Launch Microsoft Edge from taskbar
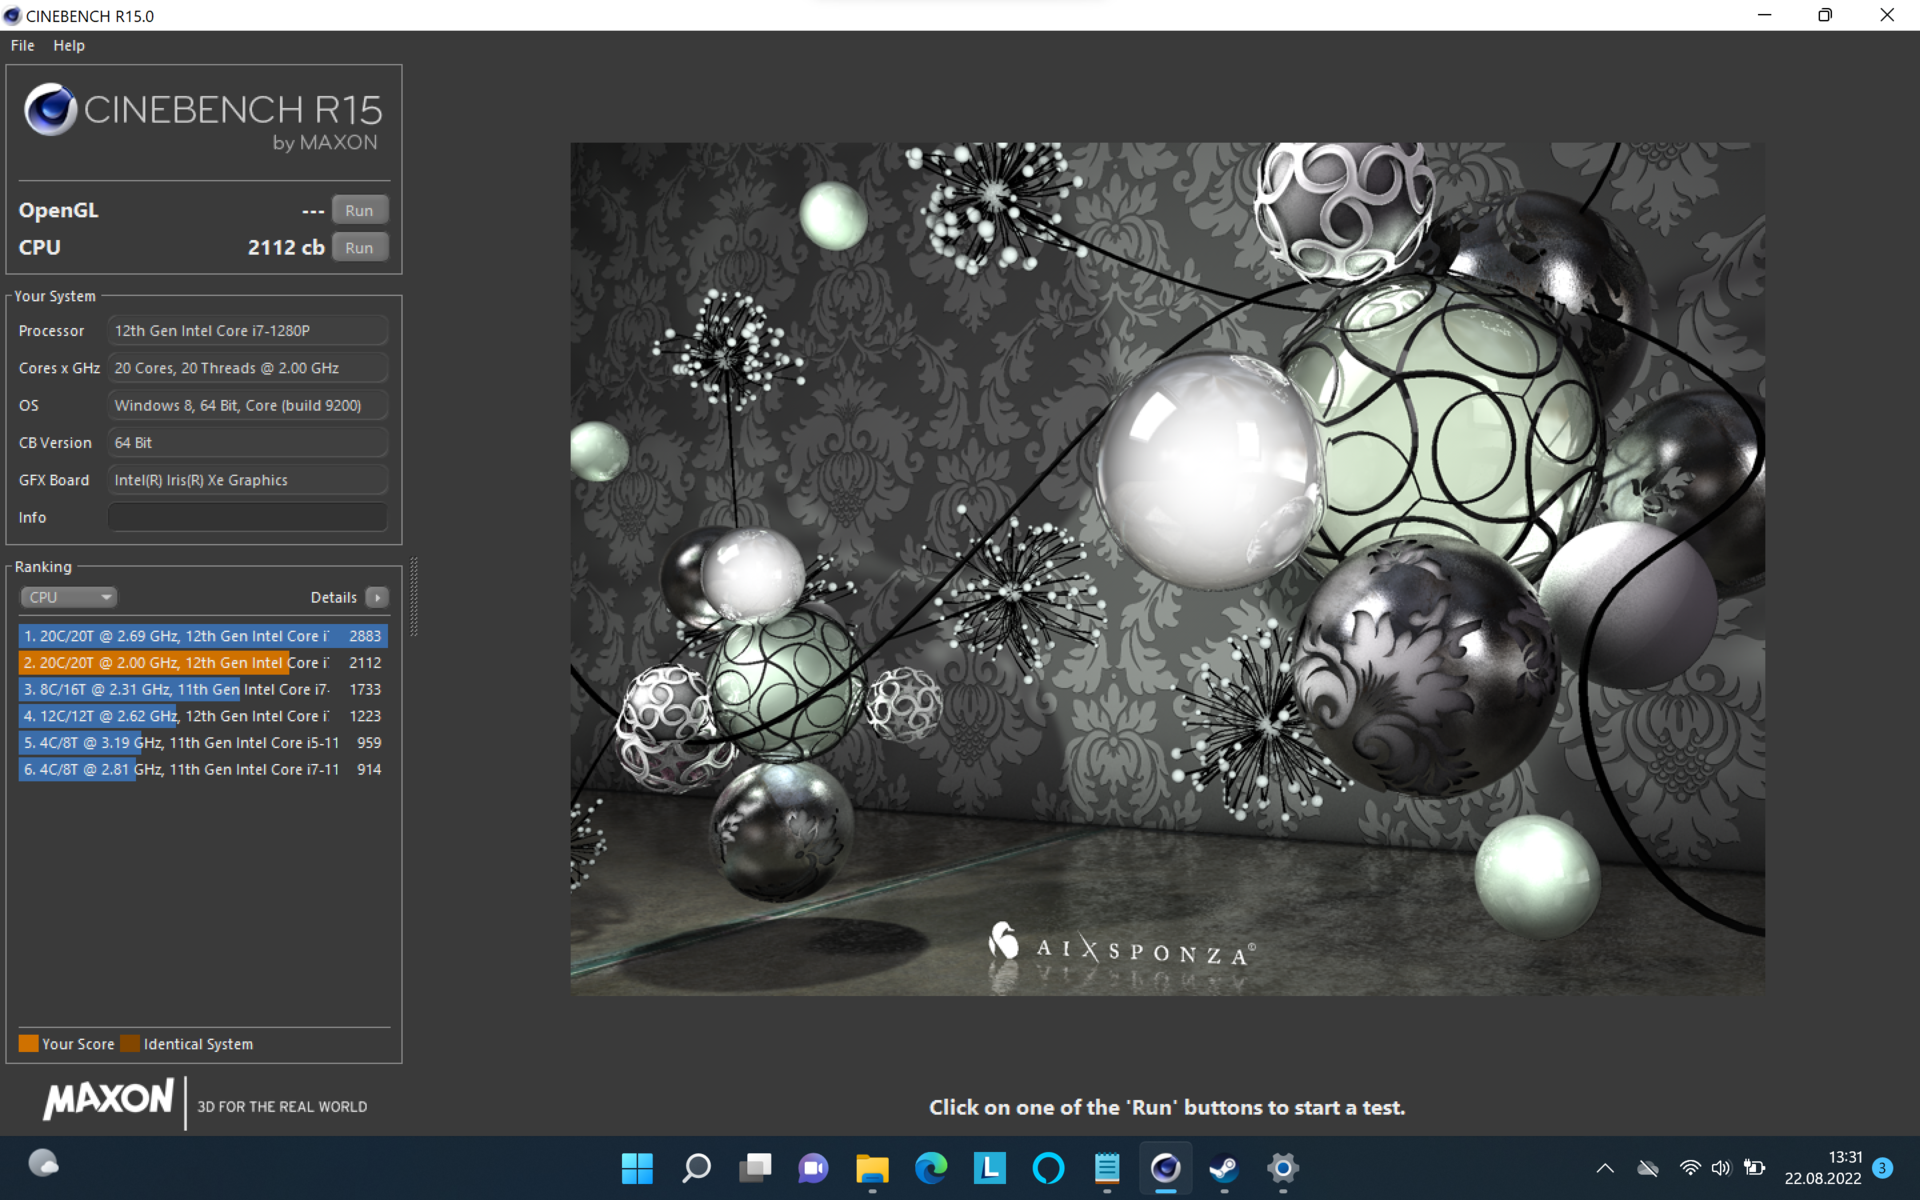Viewport: 1920px width, 1200px height. click(931, 1167)
